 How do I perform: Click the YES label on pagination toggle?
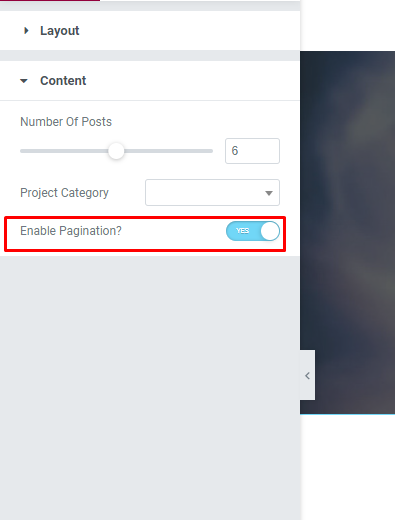click(x=242, y=231)
